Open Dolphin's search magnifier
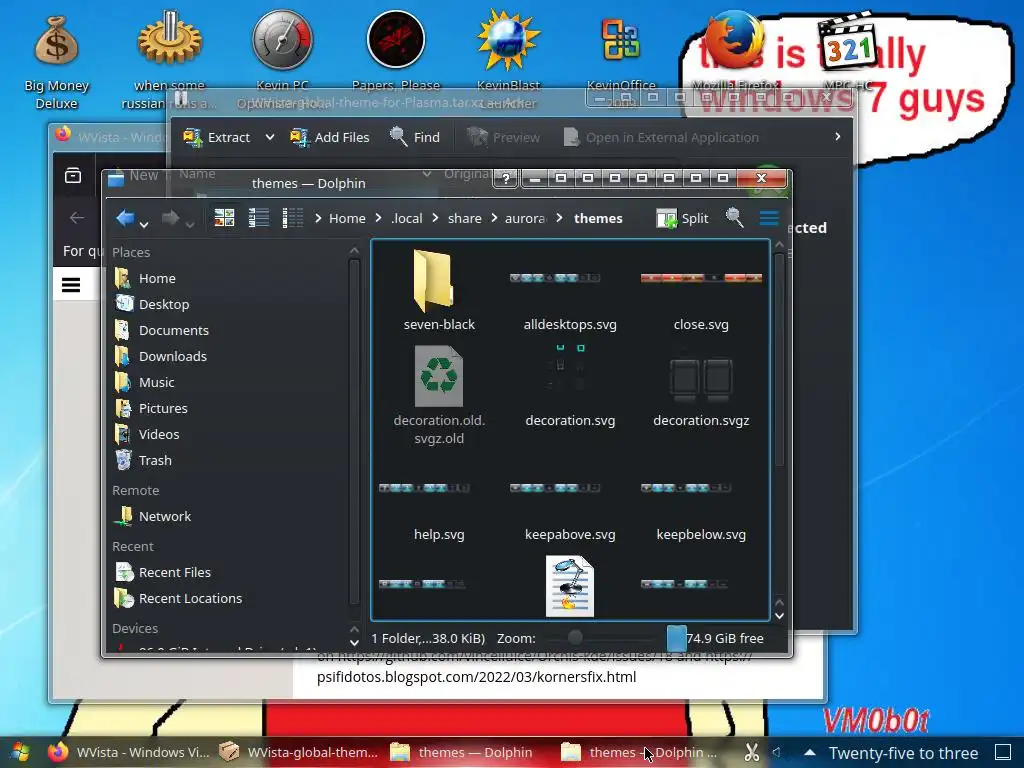The height and width of the screenshot is (768, 1024). [735, 217]
